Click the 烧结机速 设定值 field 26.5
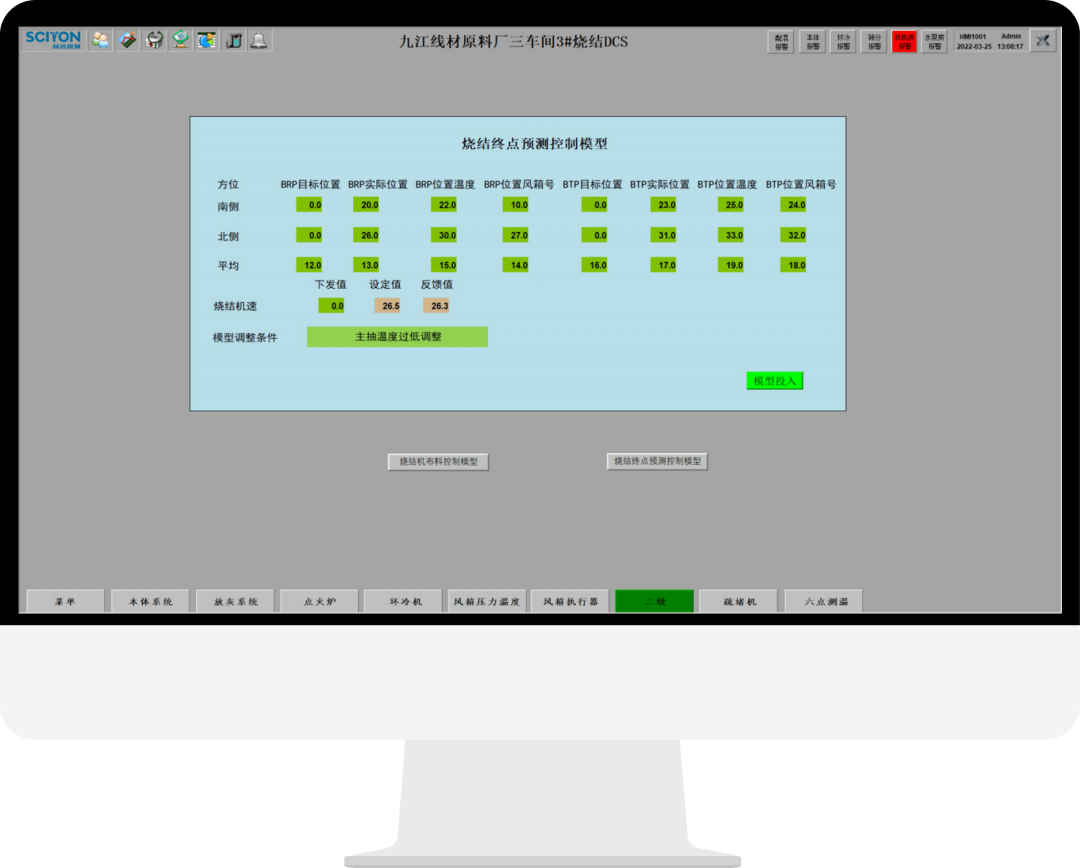 (387, 306)
